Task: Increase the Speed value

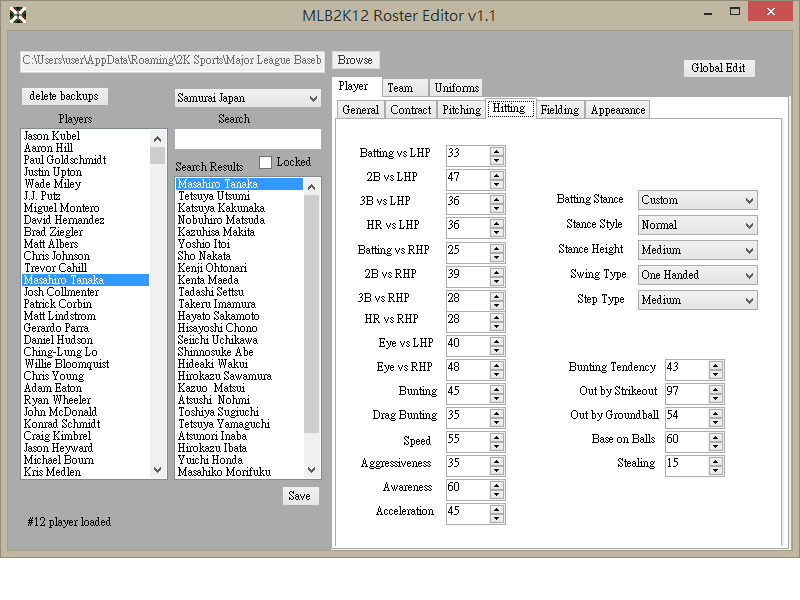Action: pos(496,437)
